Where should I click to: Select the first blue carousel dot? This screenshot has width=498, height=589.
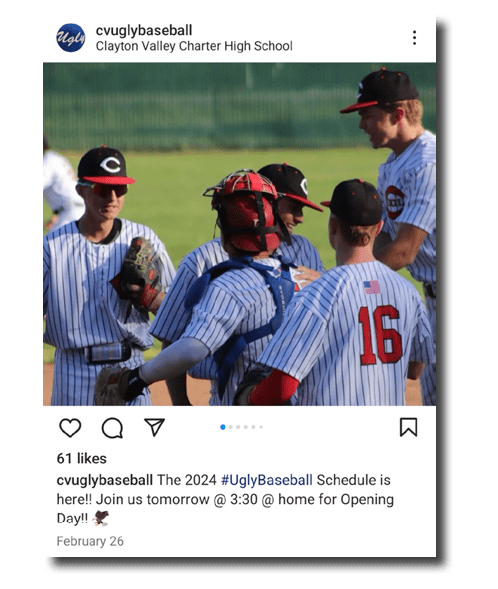tap(223, 427)
